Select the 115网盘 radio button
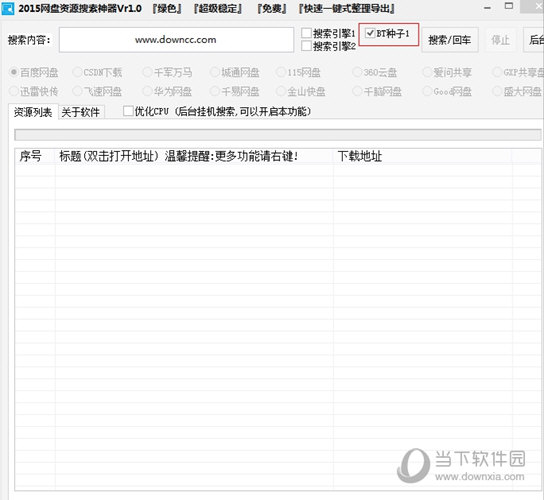544x500 pixels. [x=280, y=73]
